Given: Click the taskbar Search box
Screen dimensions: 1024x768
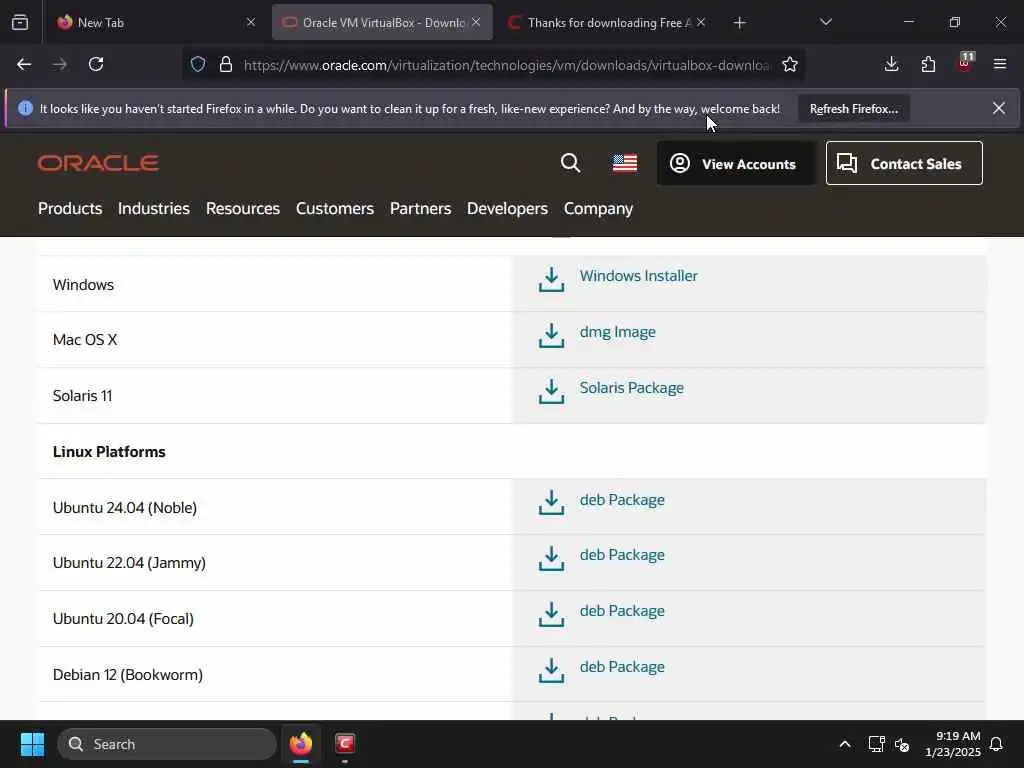Looking at the screenshot, I should [x=167, y=744].
